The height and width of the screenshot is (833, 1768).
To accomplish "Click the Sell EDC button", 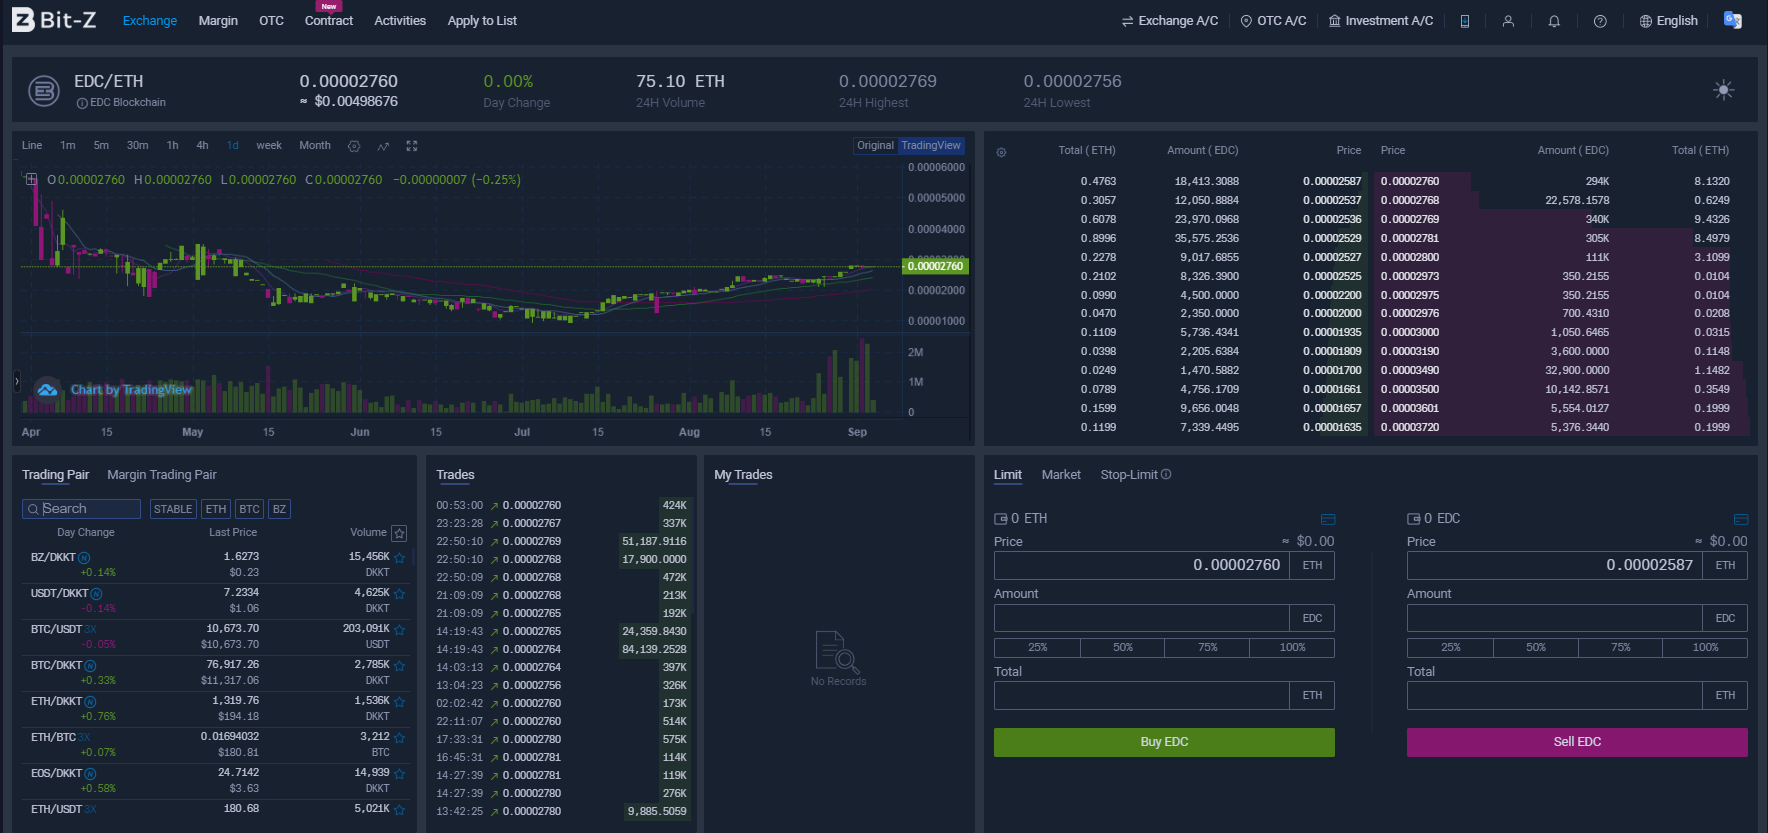I will click(1577, 742).
